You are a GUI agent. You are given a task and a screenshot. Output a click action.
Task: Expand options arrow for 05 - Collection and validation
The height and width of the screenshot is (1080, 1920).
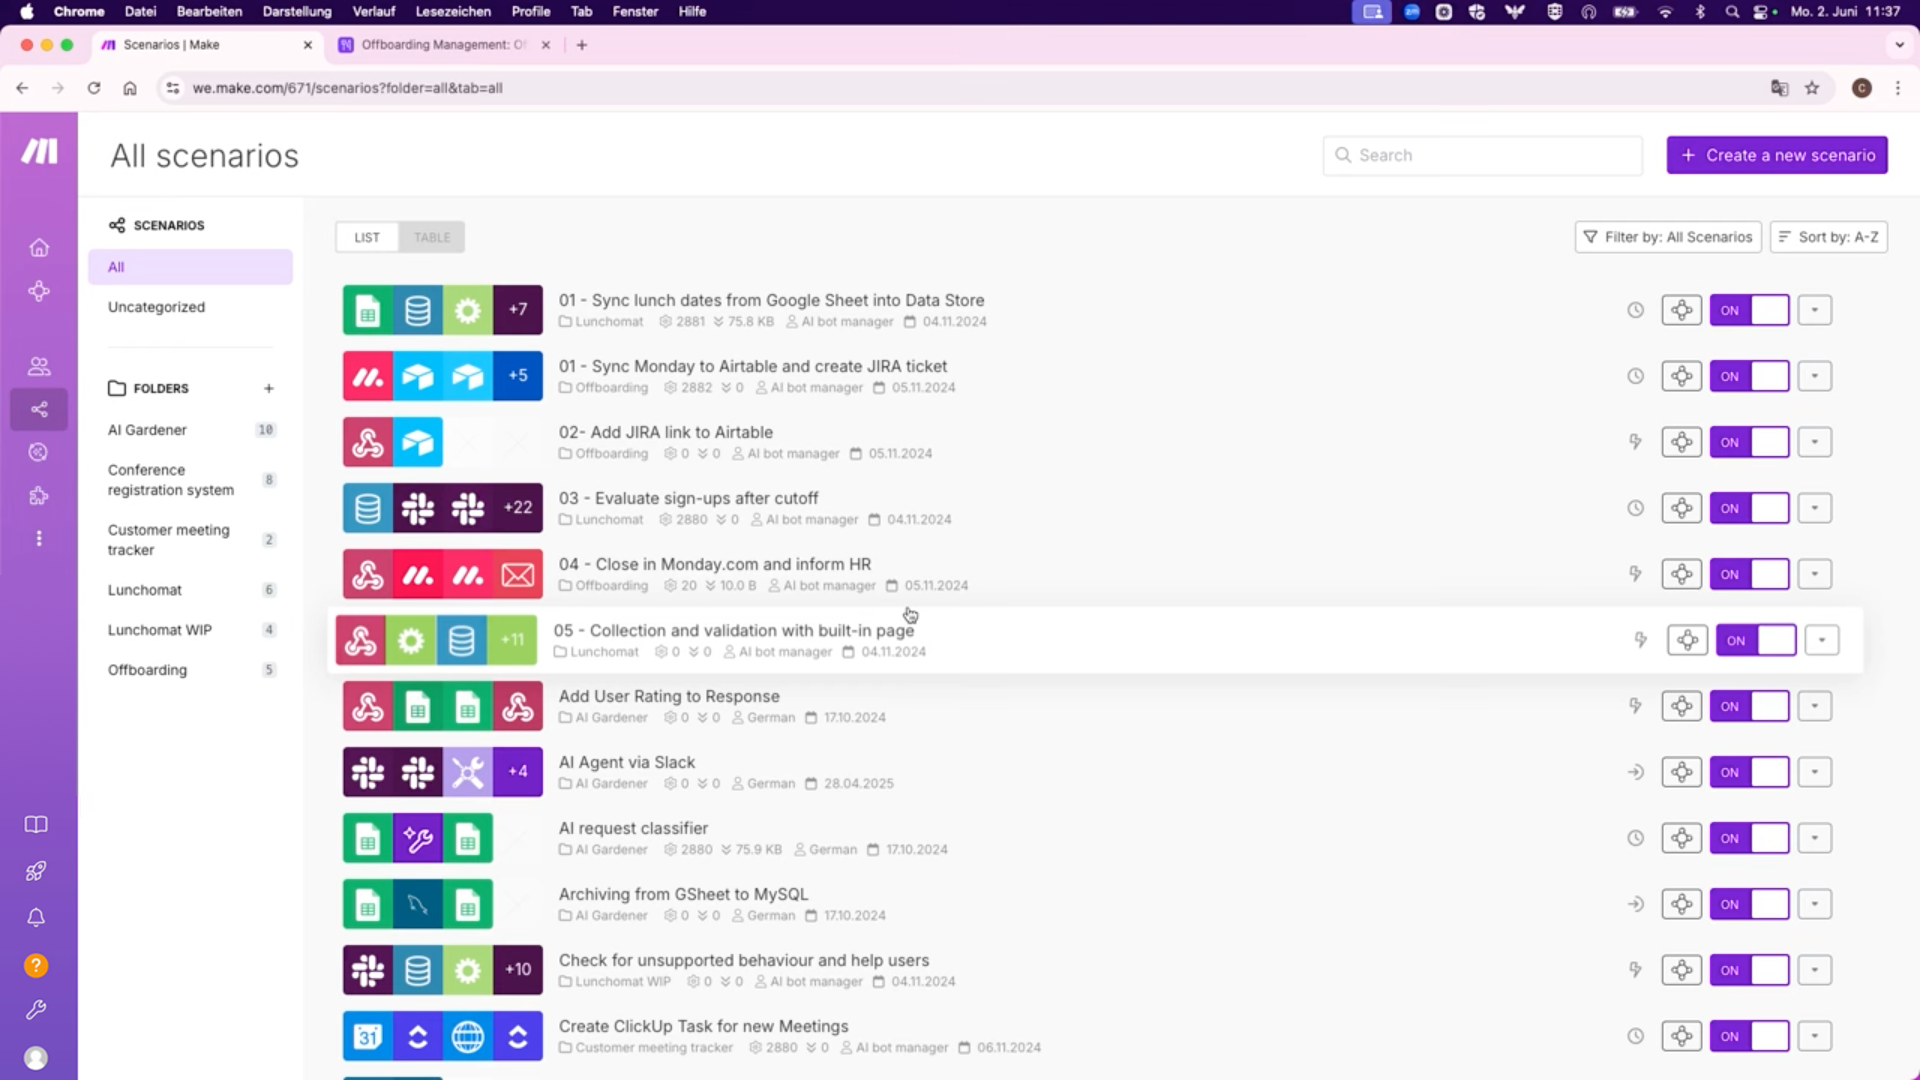(x=1822, y=640)
